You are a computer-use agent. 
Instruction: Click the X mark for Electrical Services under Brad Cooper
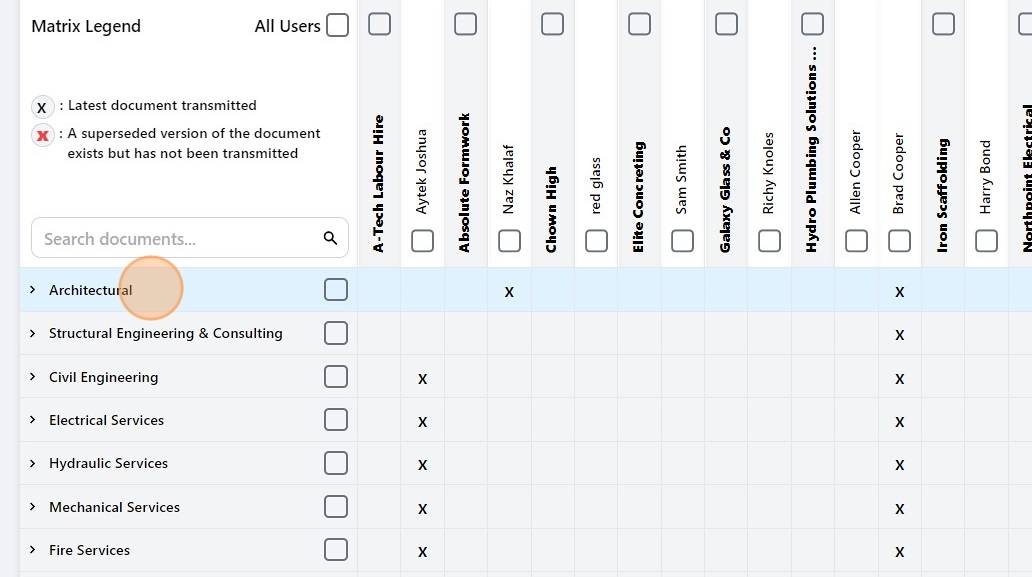click(x=899, y=422)
